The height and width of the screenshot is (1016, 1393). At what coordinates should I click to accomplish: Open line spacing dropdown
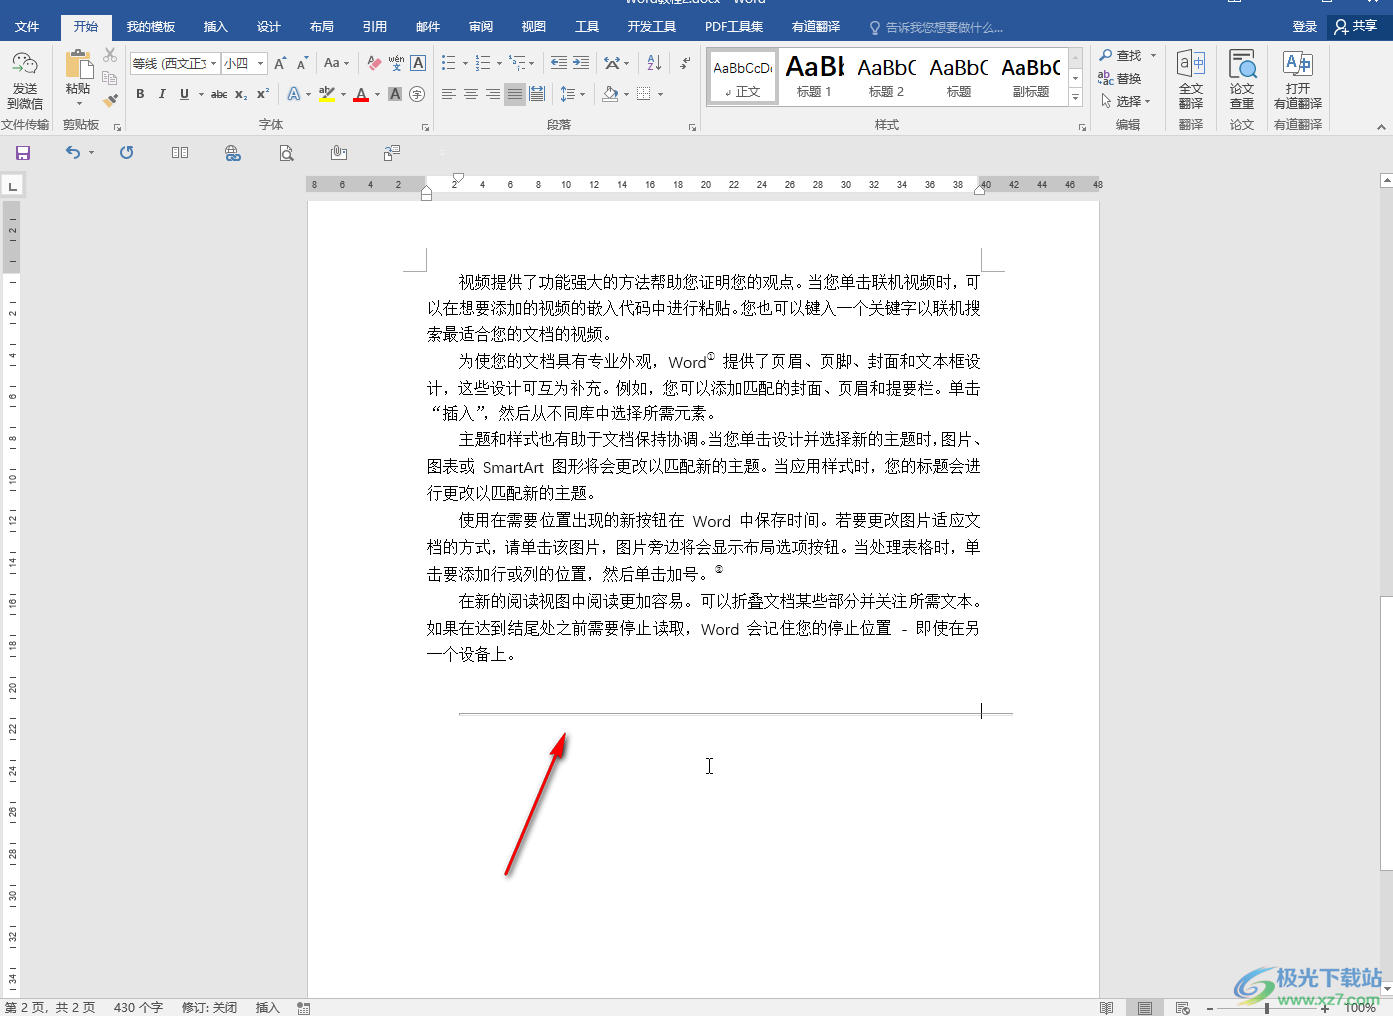point(572,94)
